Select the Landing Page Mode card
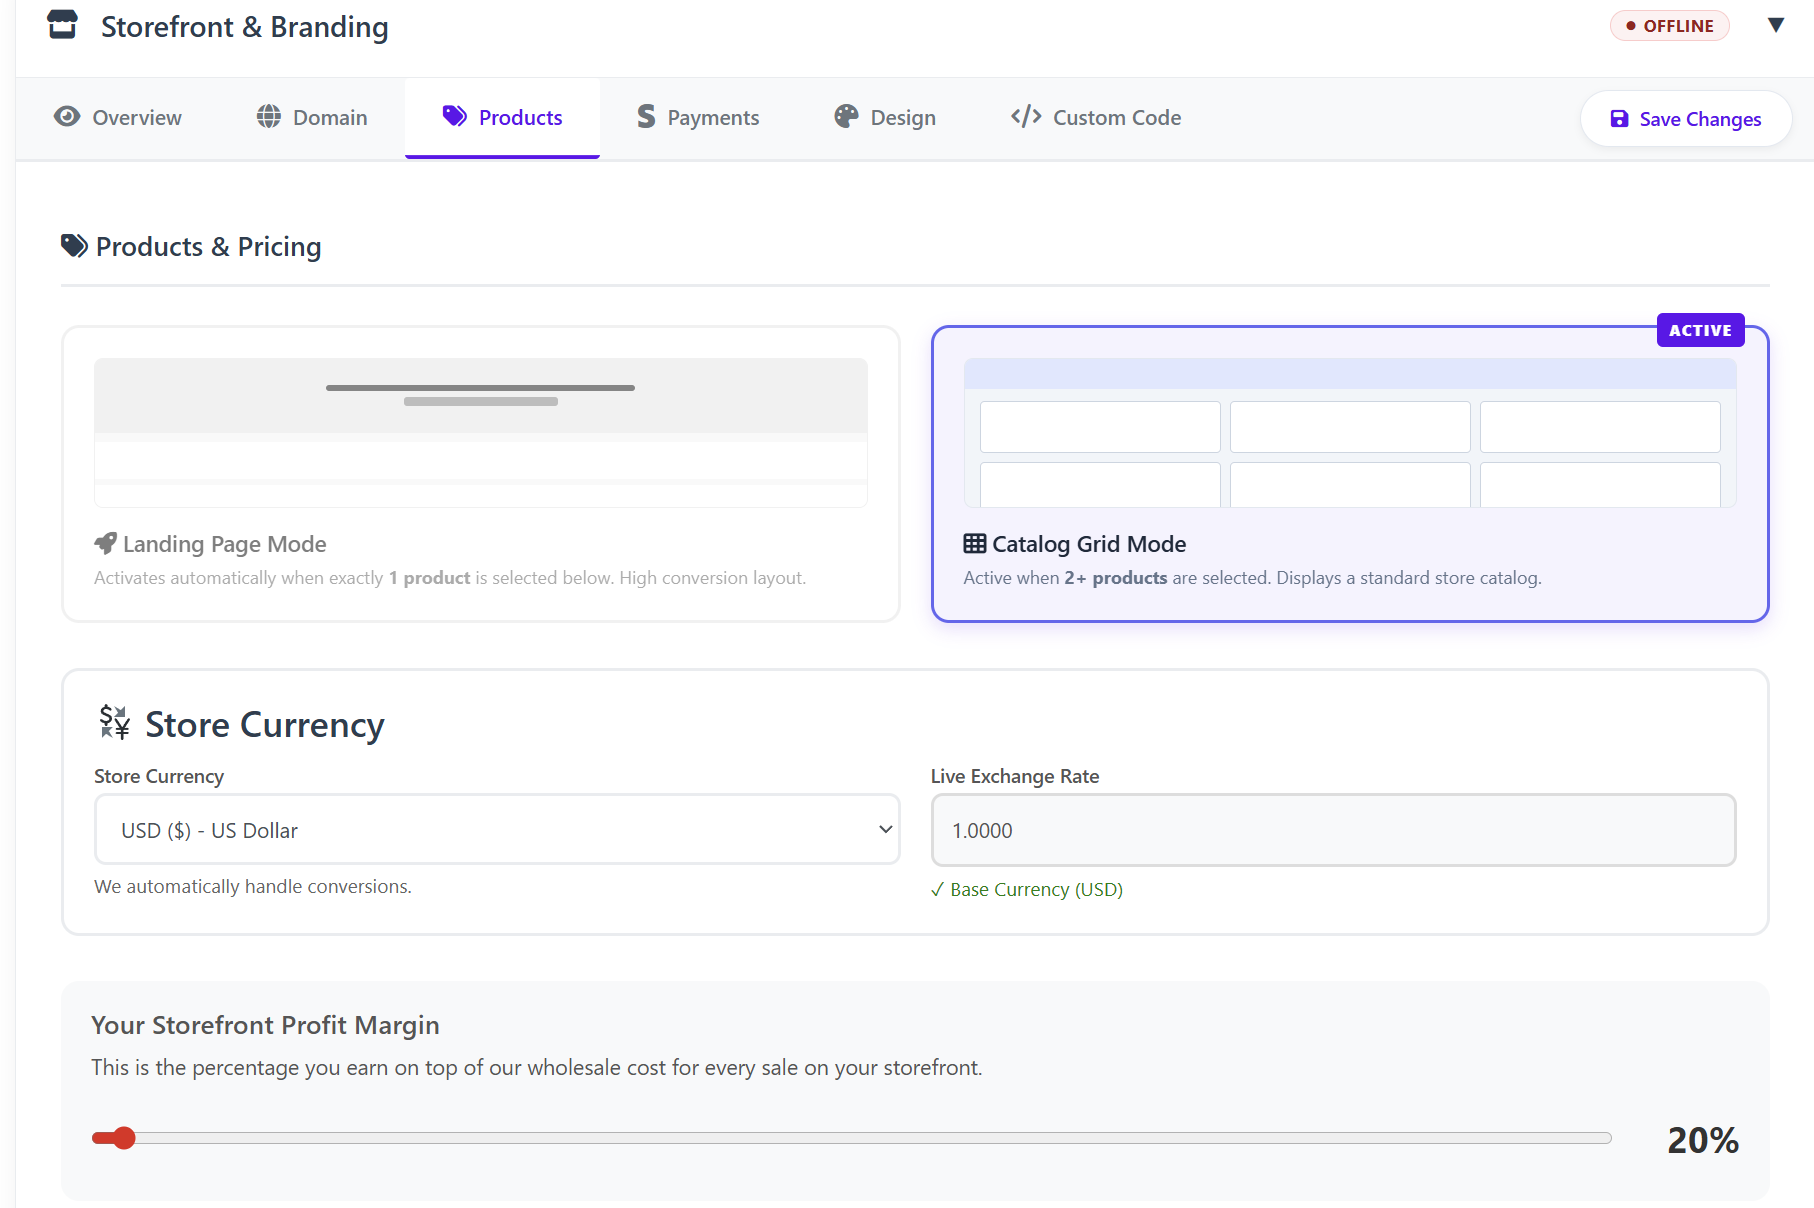1814x1208 pixels. [480, 474]
